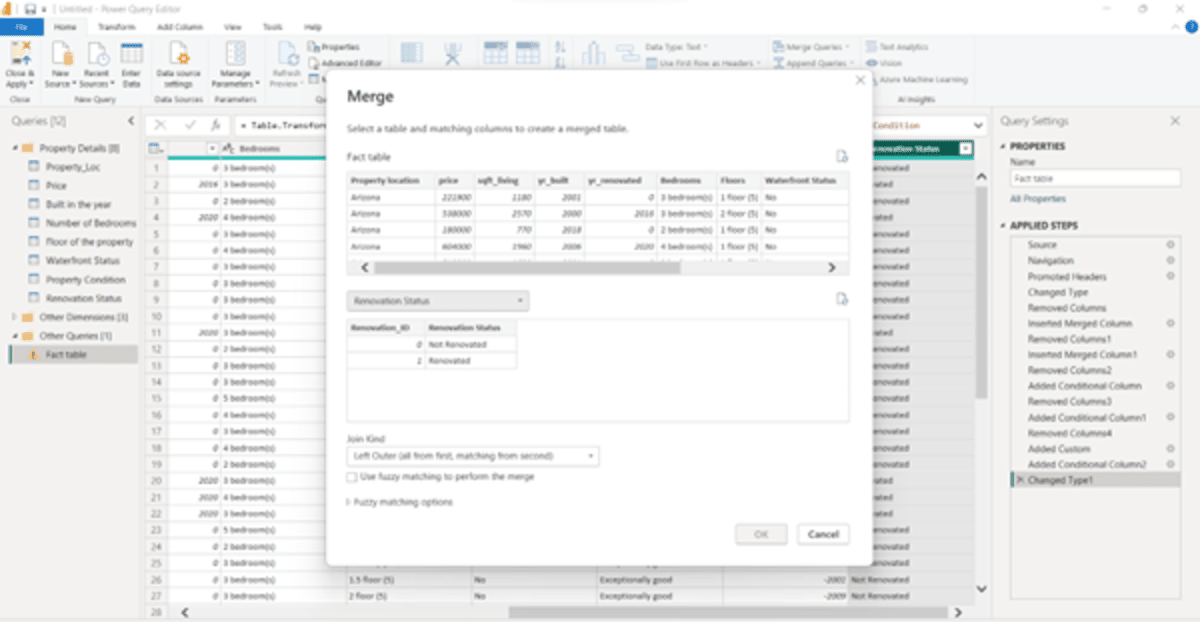Image resolution: width=1200 pixels, height=622 pixels.
Task: Click the OK button in Merge dialog
Action: tap(761, 534)
